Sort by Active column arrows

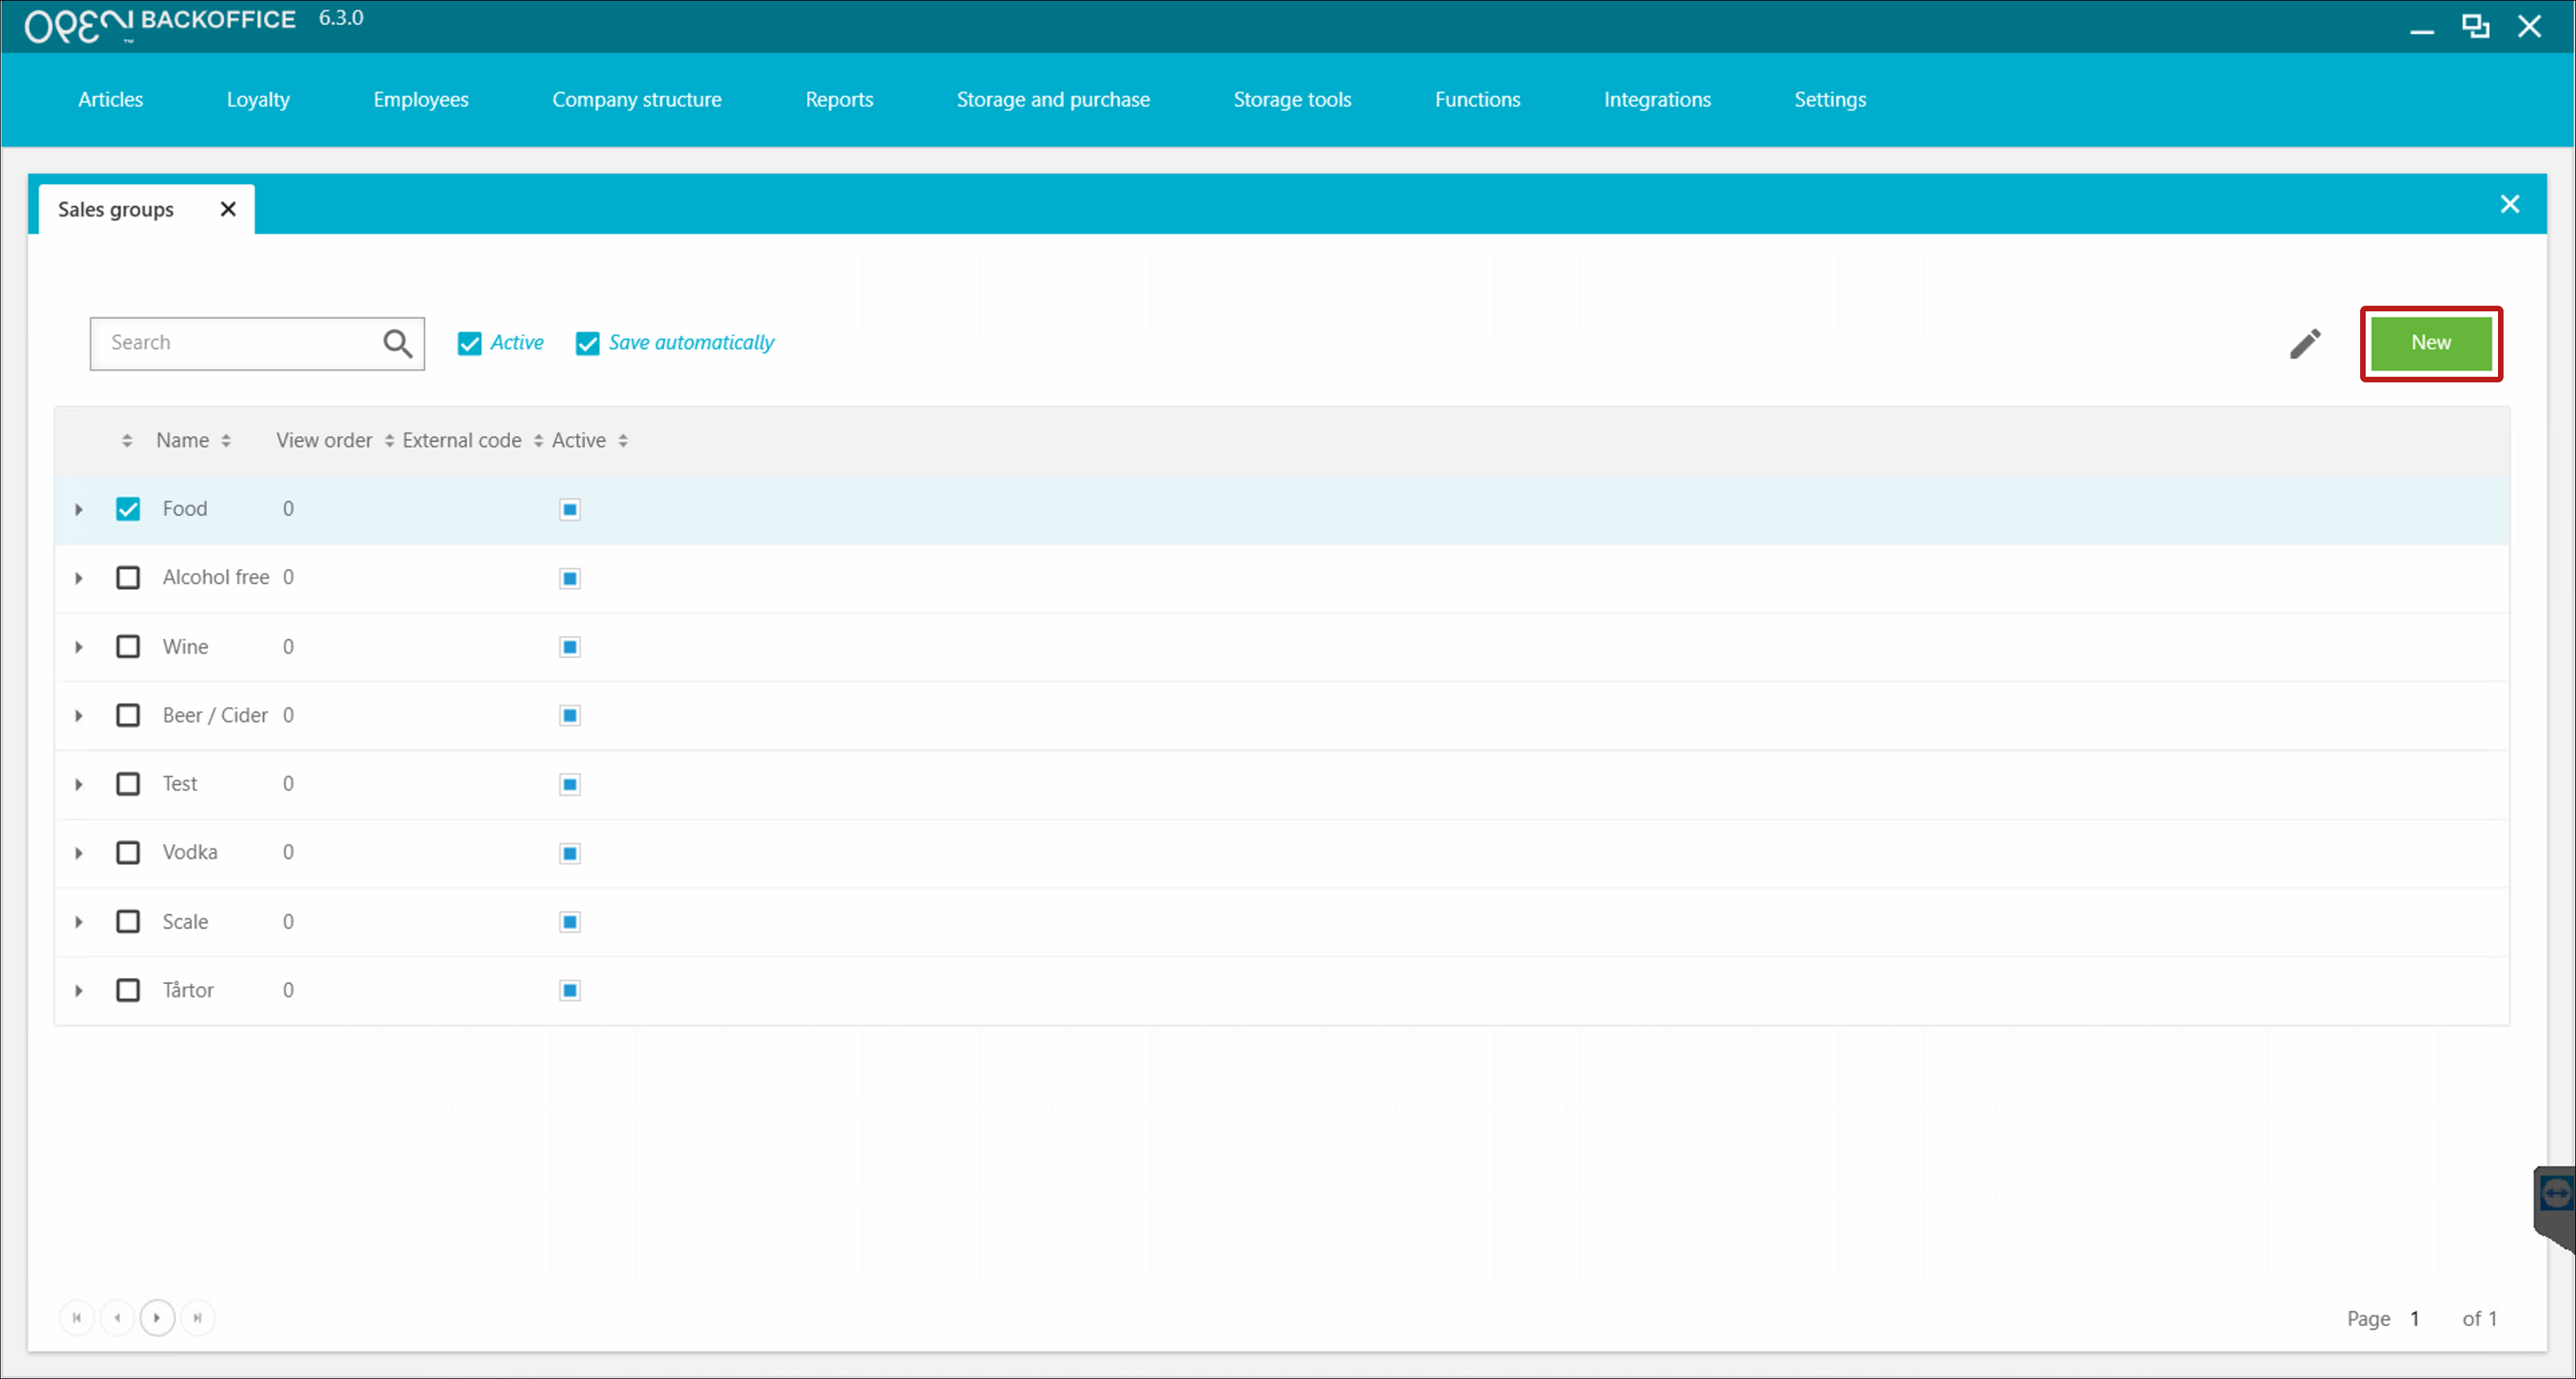tap(623, 441)
